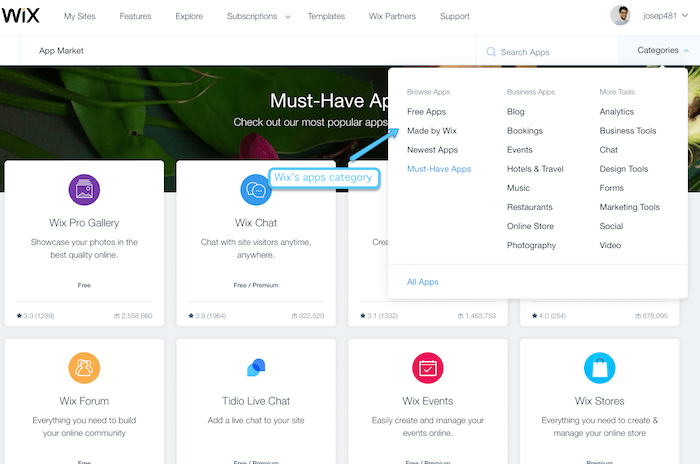The width and height of the screenshot is (700, 464).
Task: Open the Blog category
Action: (x=516, y=112)
